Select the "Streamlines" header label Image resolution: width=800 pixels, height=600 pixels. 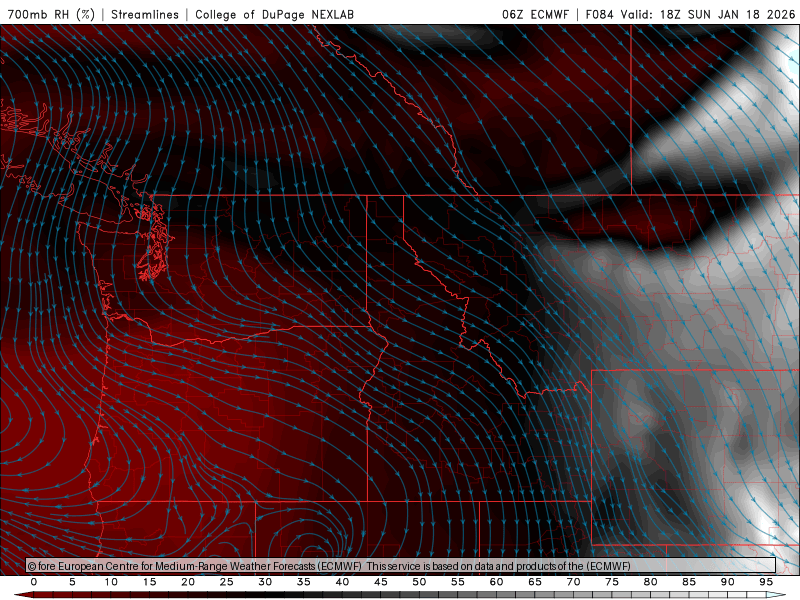pos(145,14)
